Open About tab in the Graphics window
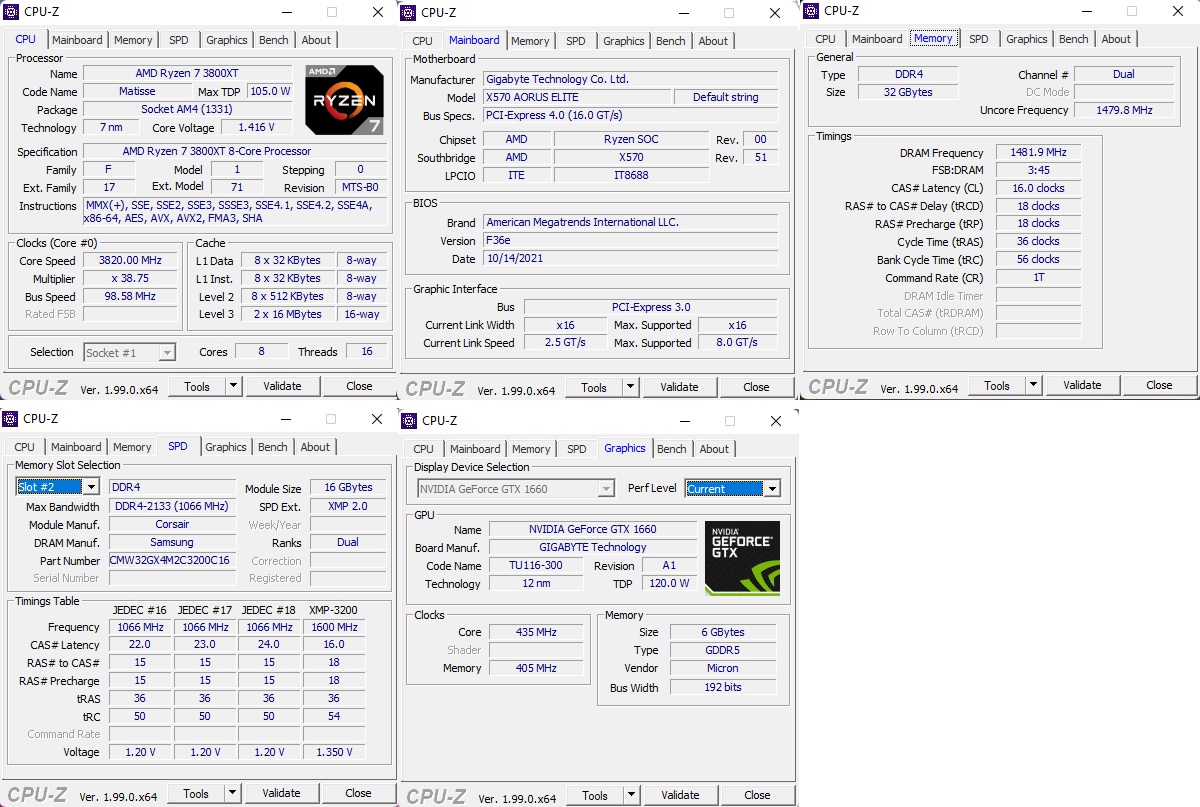The width and height of the screenshot is (1200, 807). click(714, 449)
